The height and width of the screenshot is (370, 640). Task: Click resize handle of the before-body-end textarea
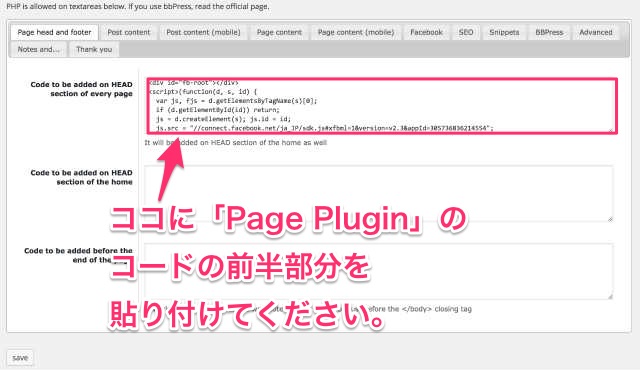pos(610,297)
